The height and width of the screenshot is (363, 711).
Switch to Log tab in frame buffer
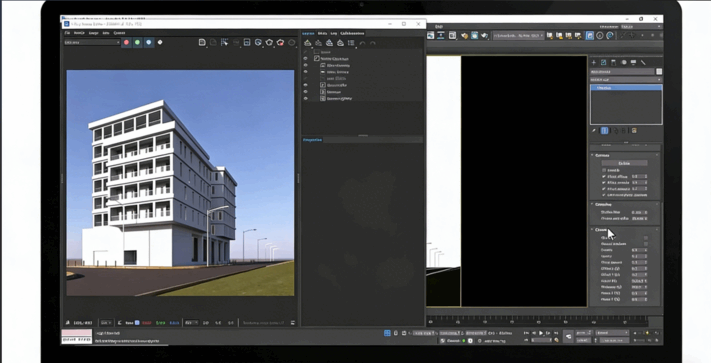click(x=334, y=33)
